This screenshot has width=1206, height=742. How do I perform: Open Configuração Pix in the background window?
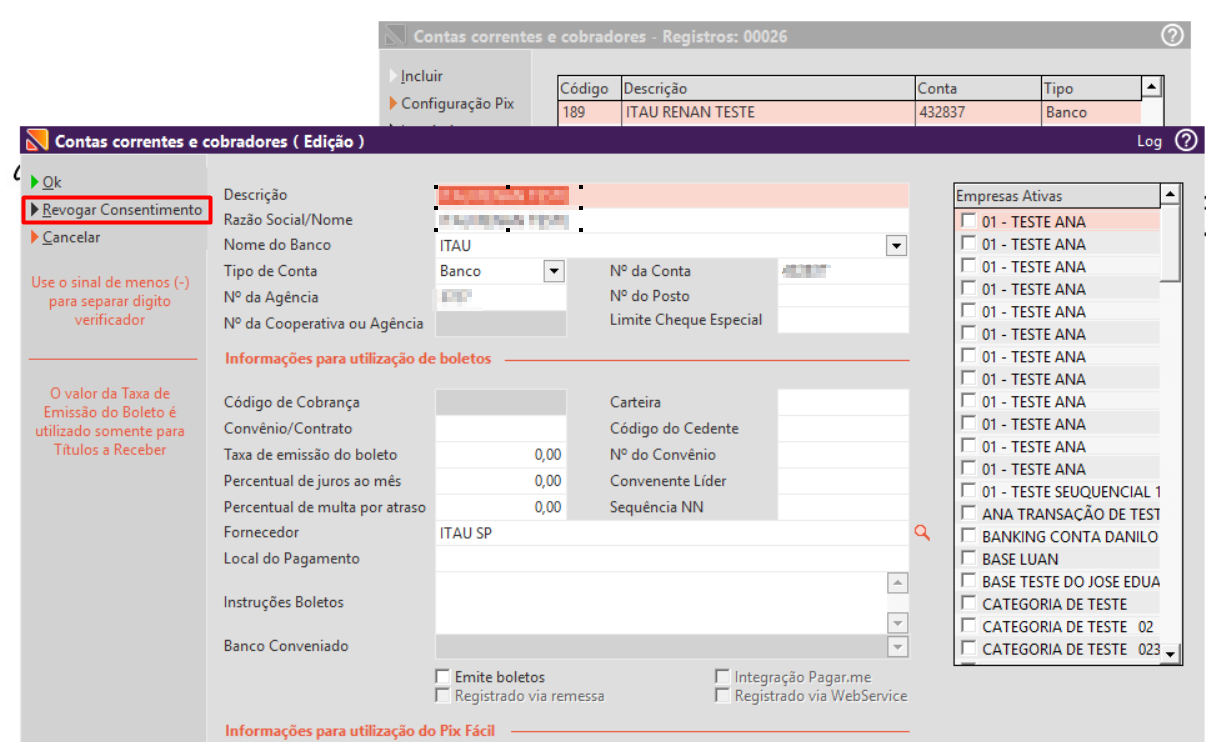(x=456, y=103)
